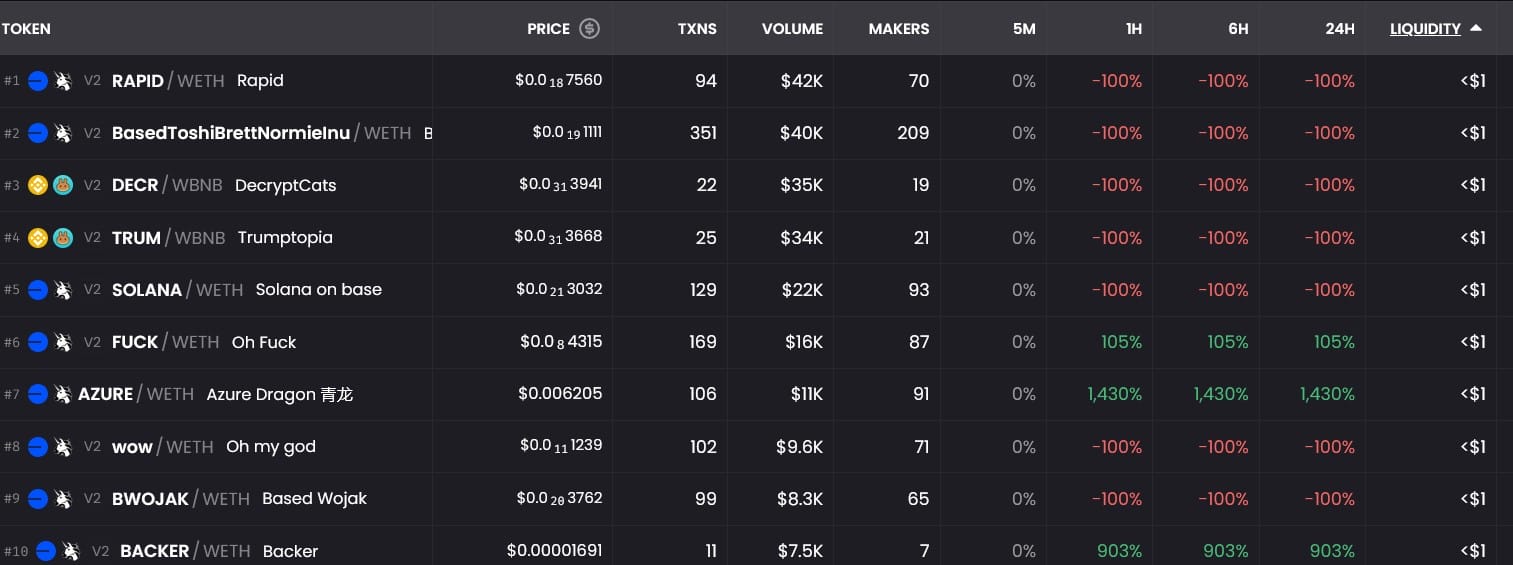
Task: Click the 1H column header
Action: [1133, 29]
